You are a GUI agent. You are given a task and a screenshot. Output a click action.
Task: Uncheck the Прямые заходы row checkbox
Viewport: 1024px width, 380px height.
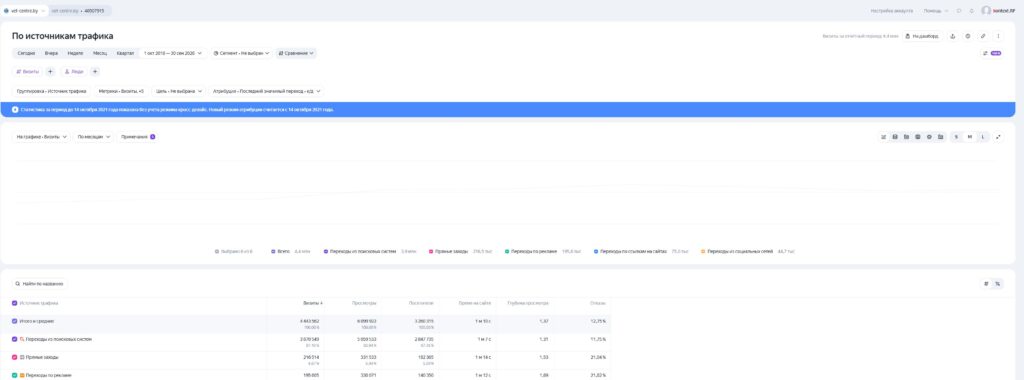coord(14,357)
